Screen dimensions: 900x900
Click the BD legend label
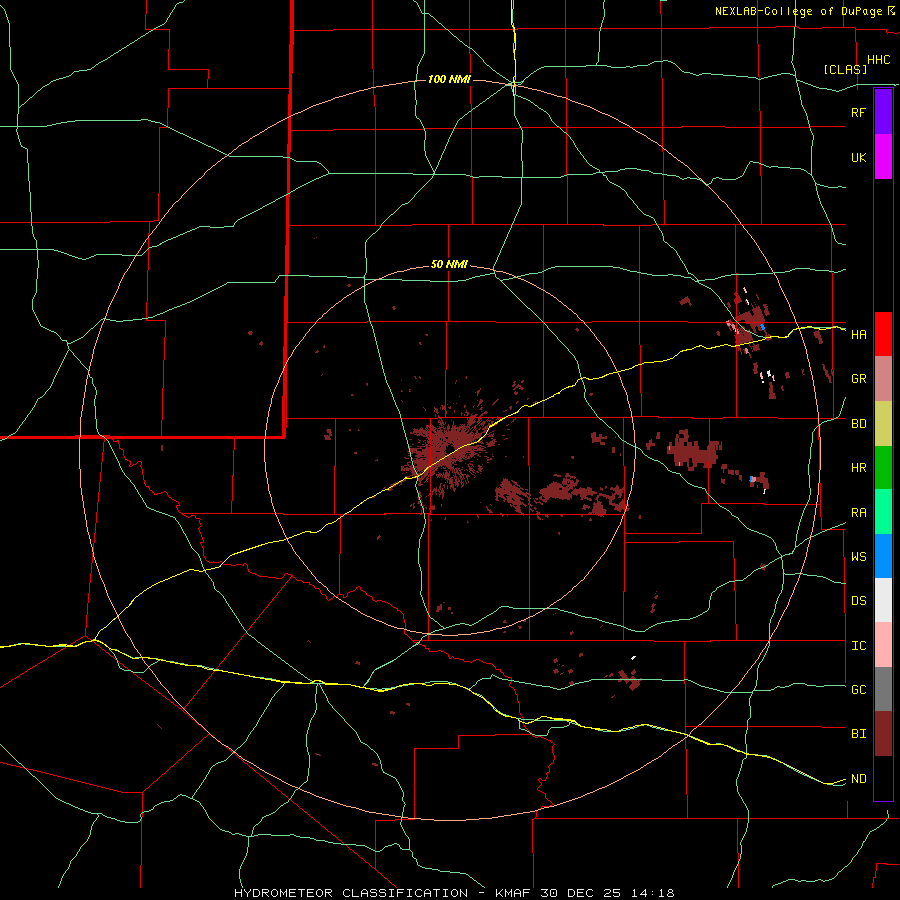858,424
